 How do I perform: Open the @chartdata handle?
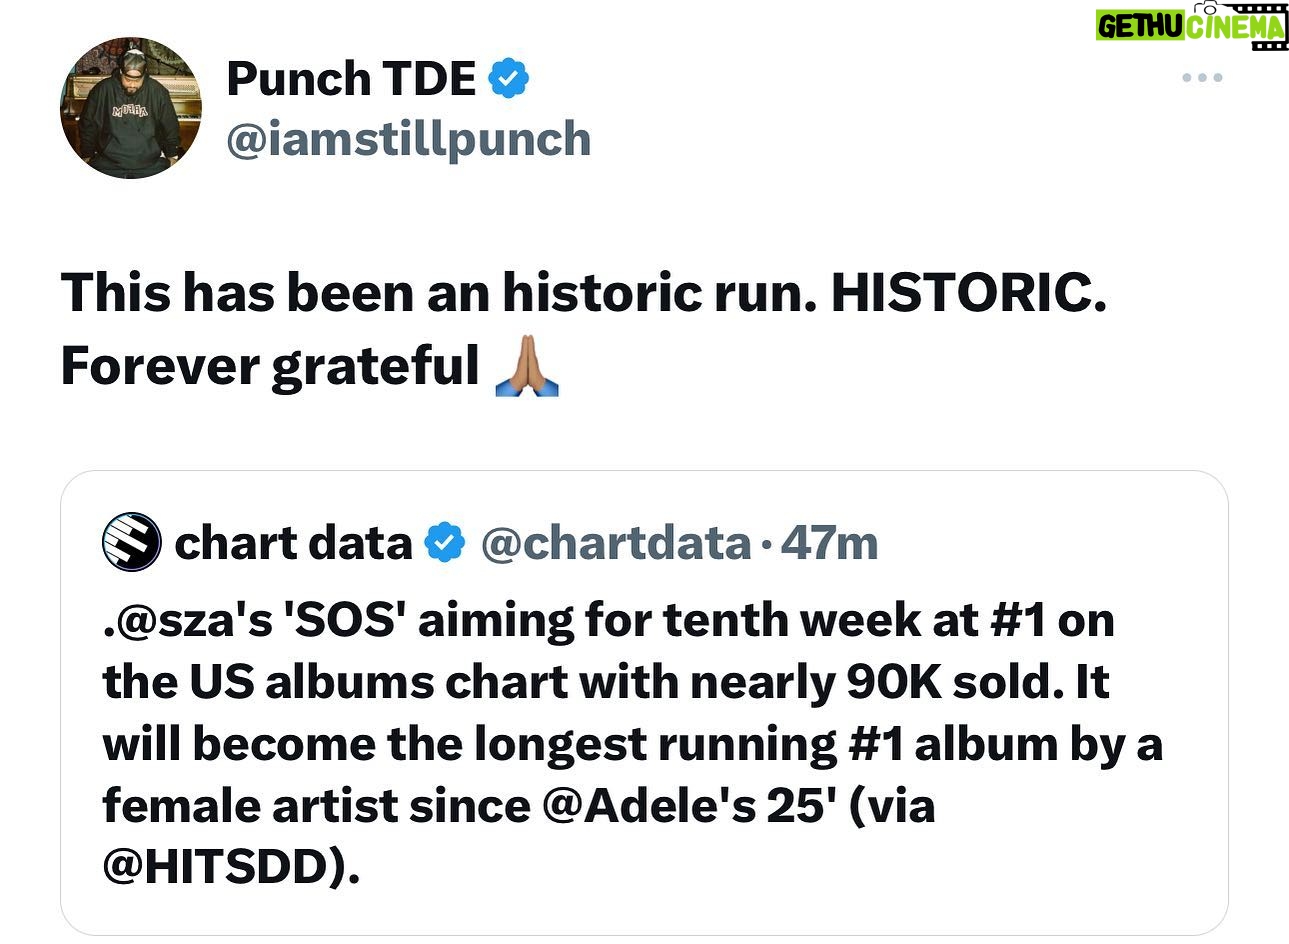coord(616,543)
